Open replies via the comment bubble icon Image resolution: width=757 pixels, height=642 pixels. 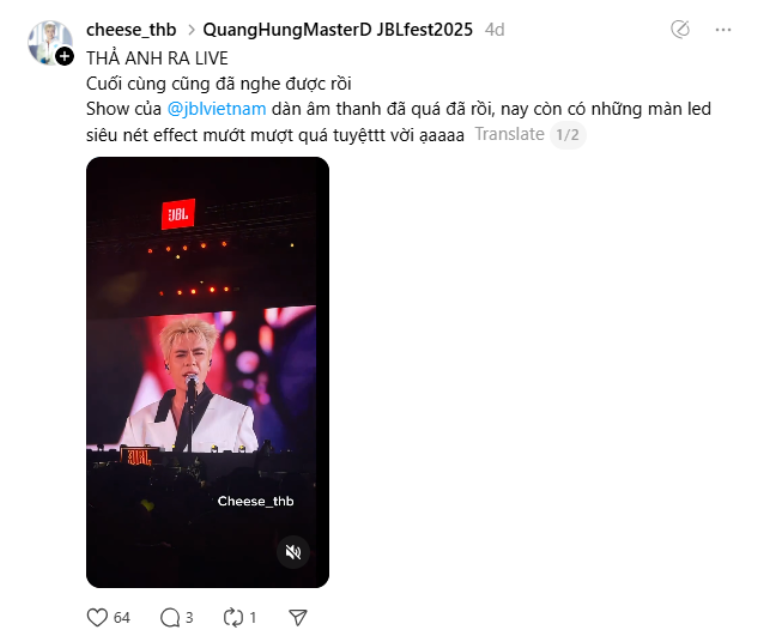pyautogui.click(x=170, y=617)
